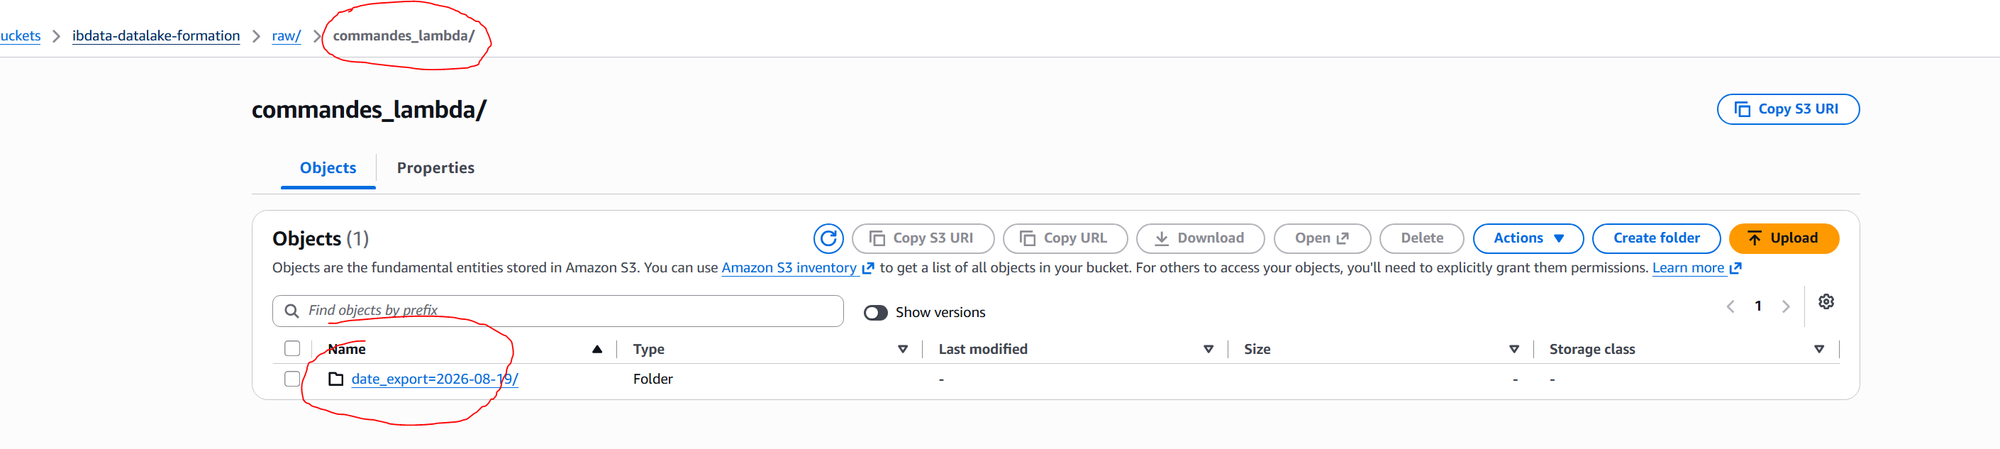This screenshot has height=449, width=2000.
Task: Sort by the Last modified column arrow
Action: (x=1209, y=349)
